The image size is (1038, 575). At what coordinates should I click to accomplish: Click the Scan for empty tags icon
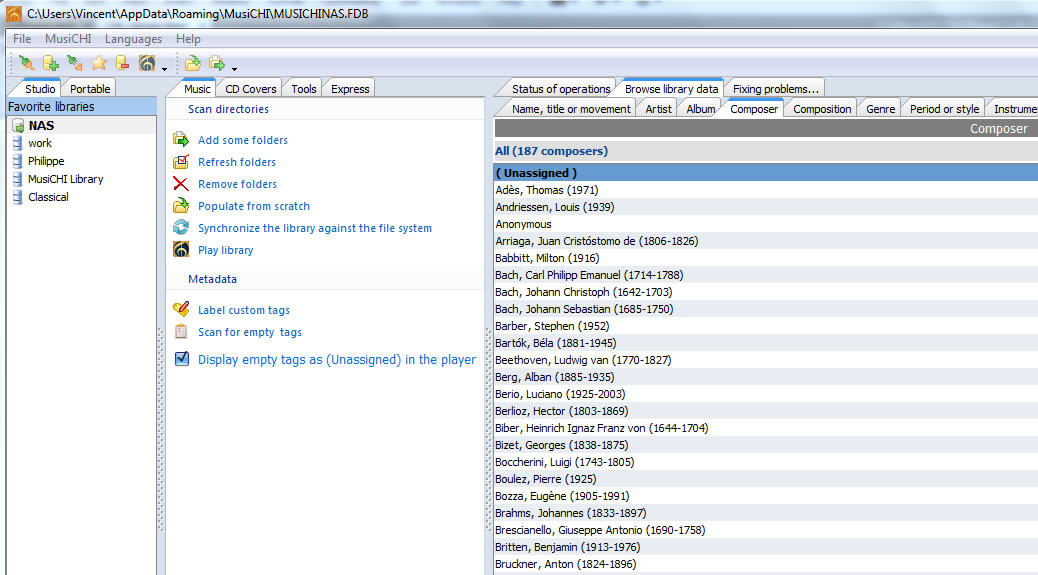pyautogui.click(x=181, y=332)
